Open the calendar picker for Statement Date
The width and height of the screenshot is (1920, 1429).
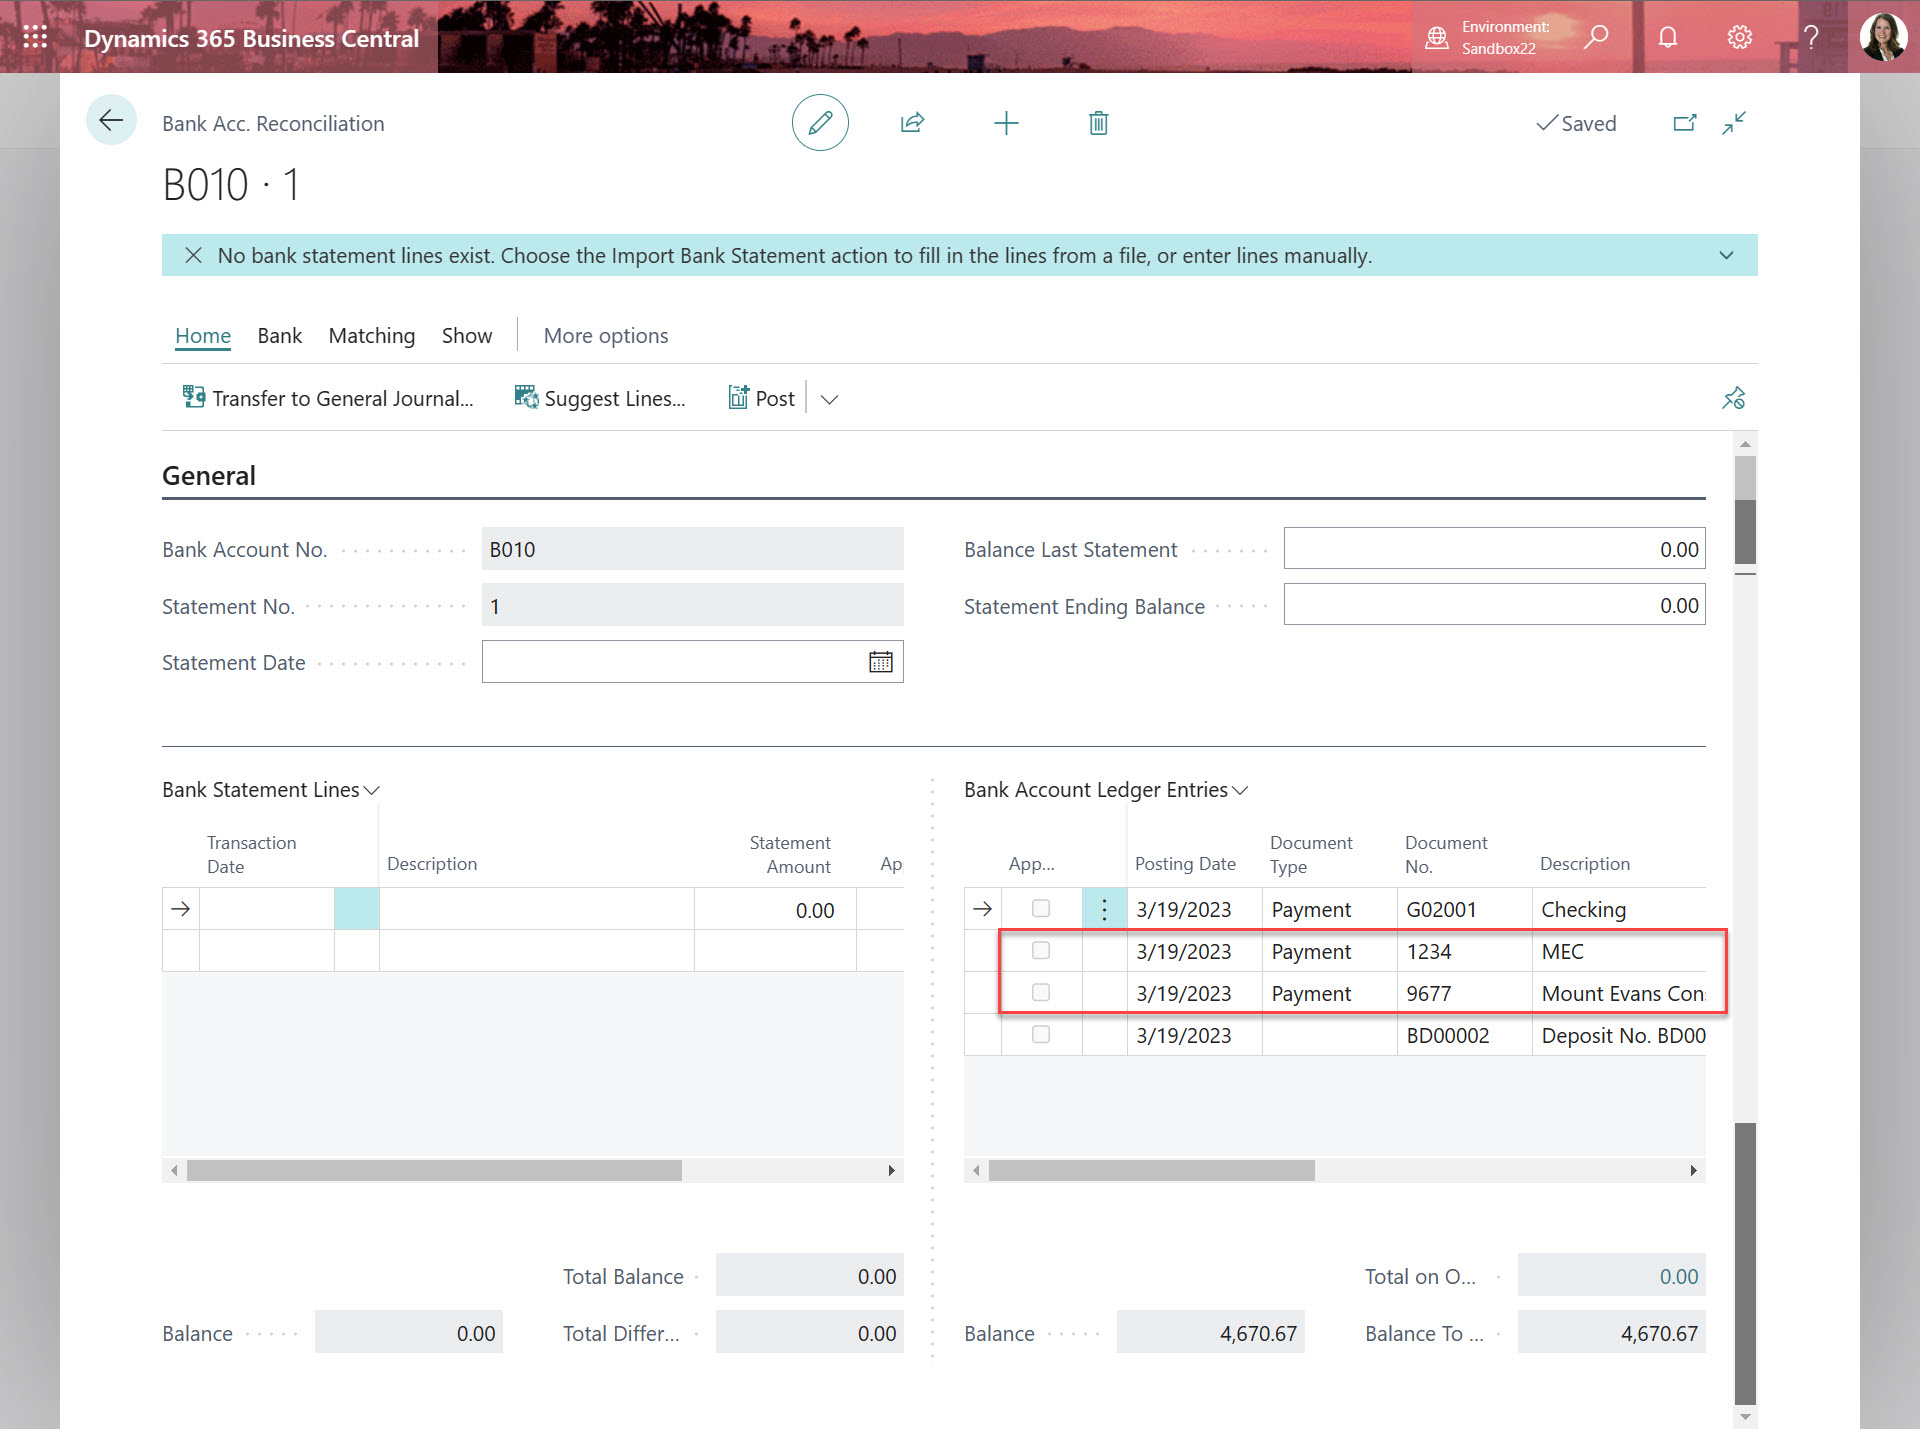[x=880, y=662]
